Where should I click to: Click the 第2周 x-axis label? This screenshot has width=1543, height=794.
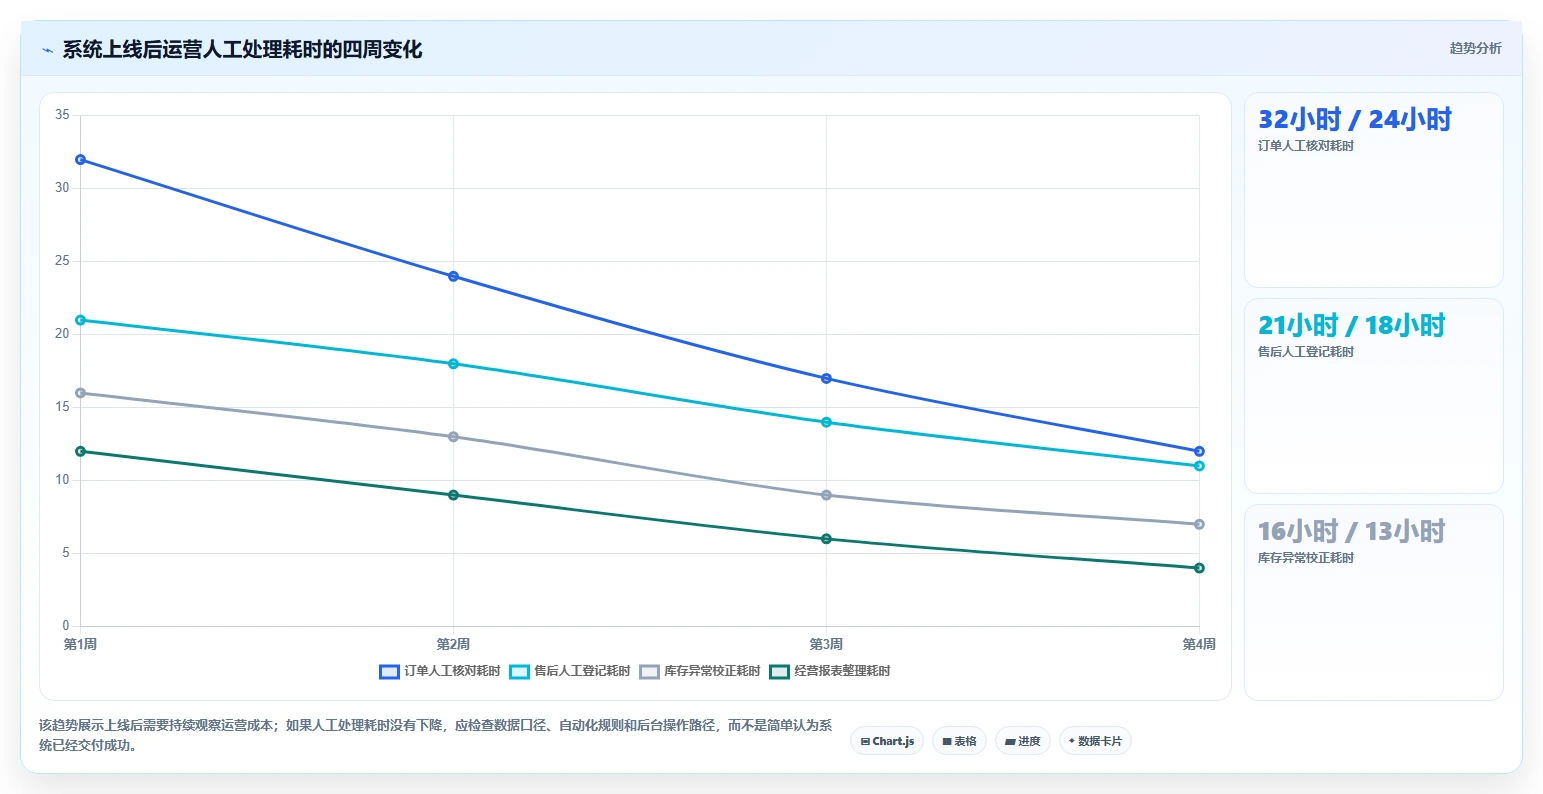point(454,644)
